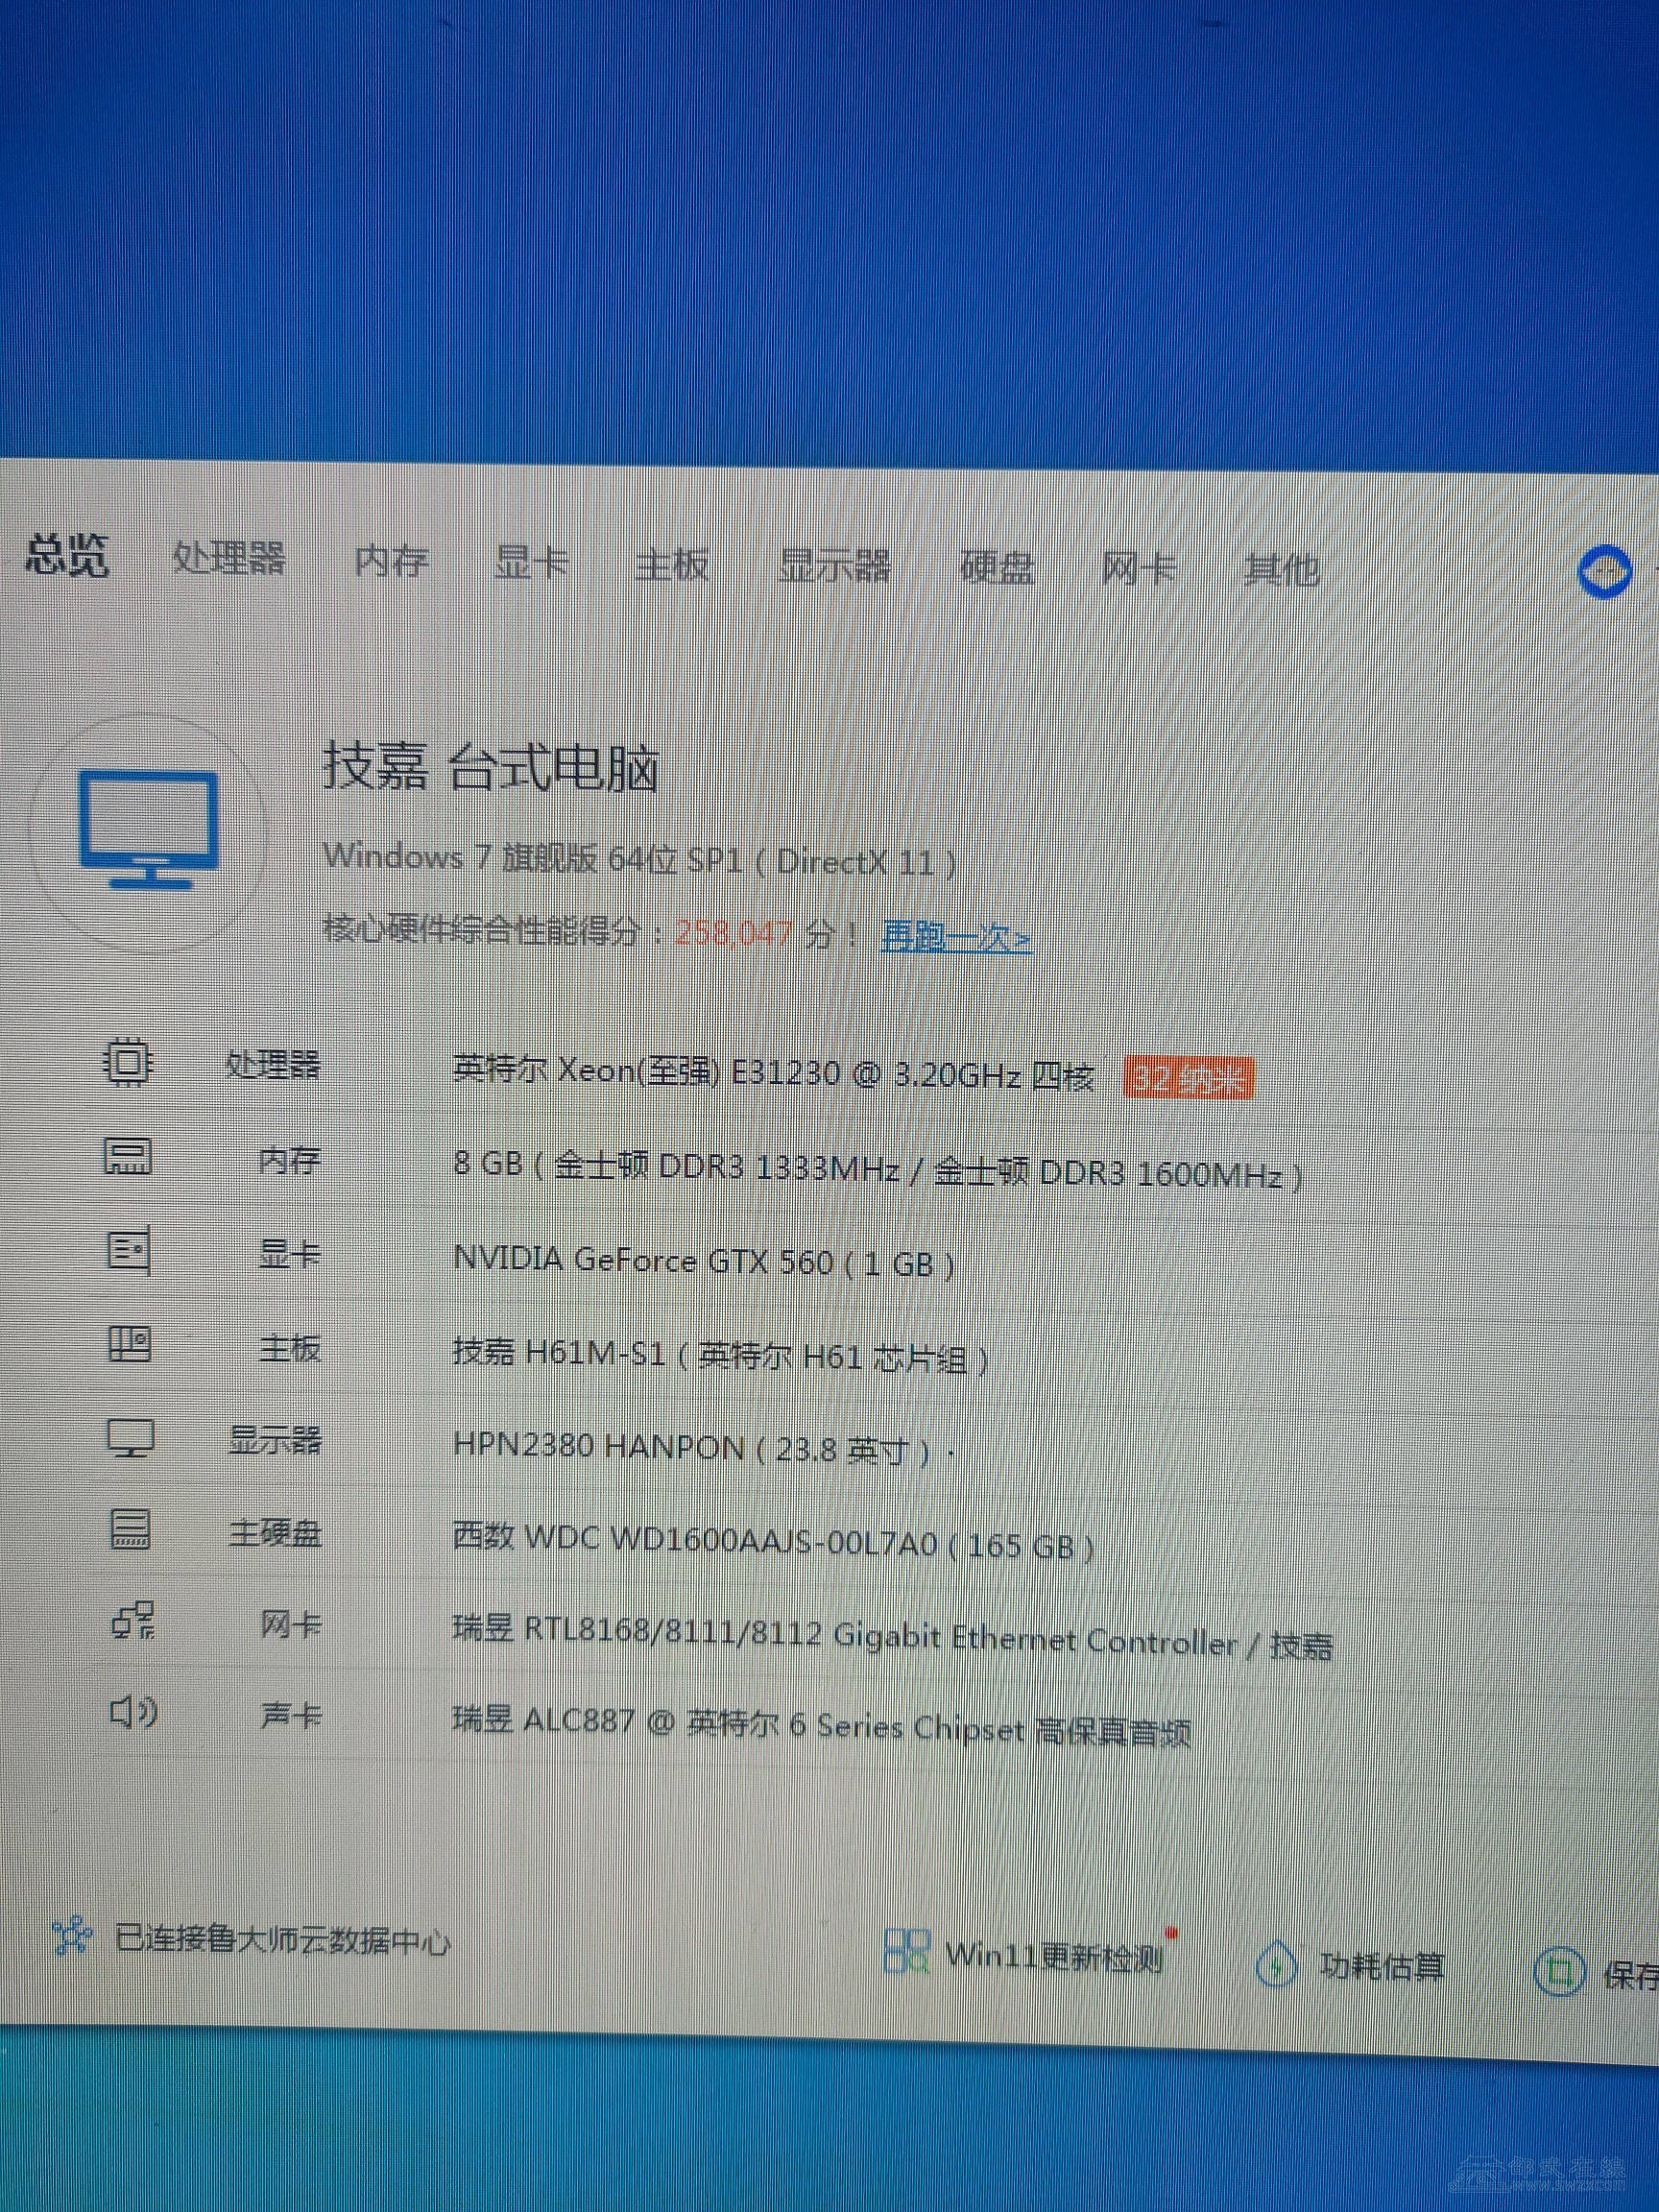Switch to the 处理器 tab

pos(229,558)
